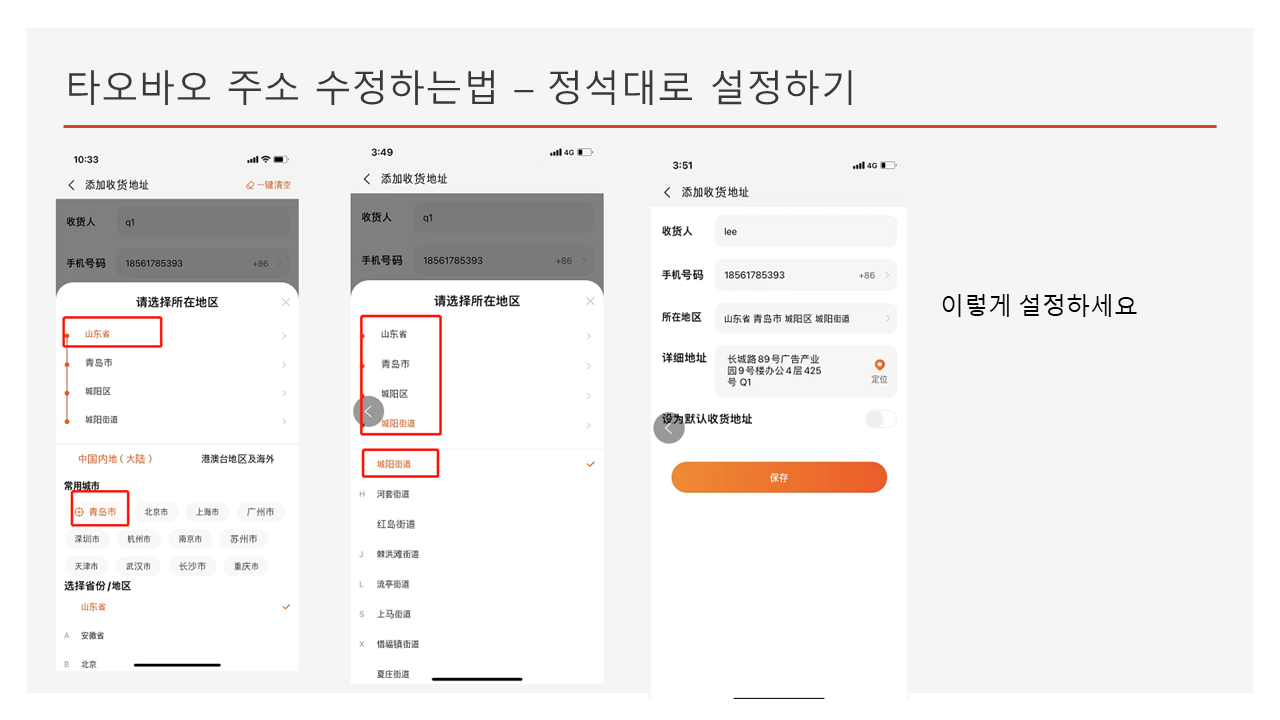Open 山东省 chevron on the 3:49 screen
The height and width of the screenshot is (720, 1280).
(x=588, y=335)
